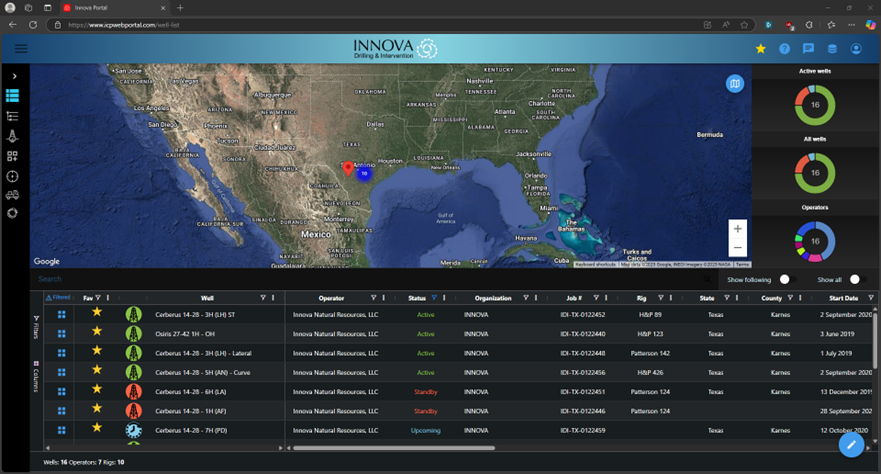This screenshot has width=881, height=474.
Task: Open the Filters side panel tab
Action: point(37,325)
